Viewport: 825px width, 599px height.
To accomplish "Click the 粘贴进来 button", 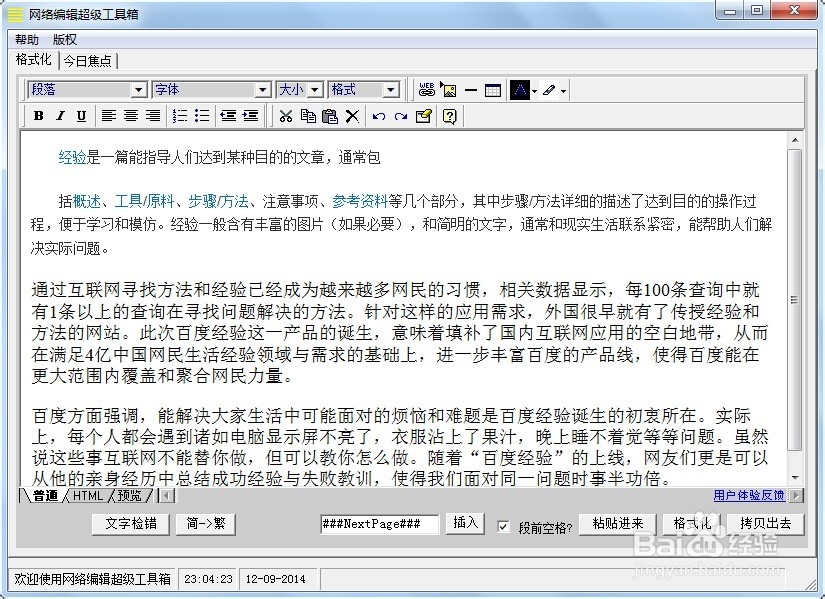I will point(618,524).
